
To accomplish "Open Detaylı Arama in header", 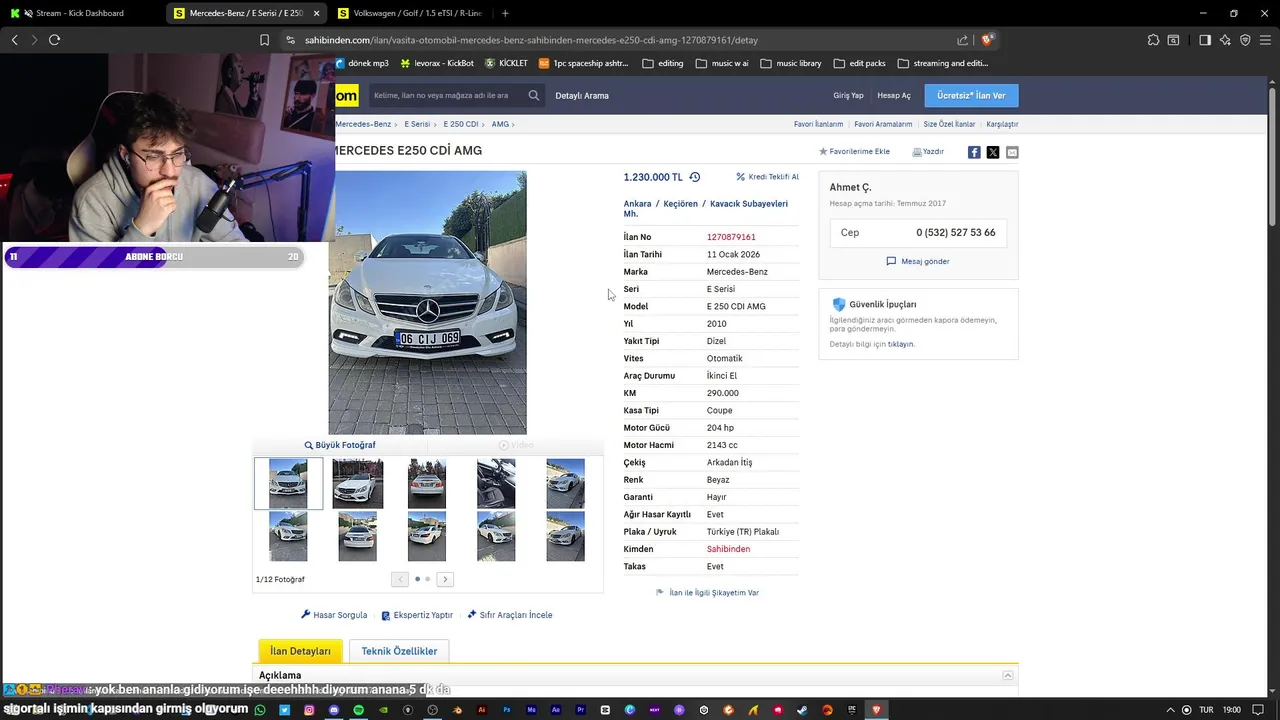I will (582, 96).
